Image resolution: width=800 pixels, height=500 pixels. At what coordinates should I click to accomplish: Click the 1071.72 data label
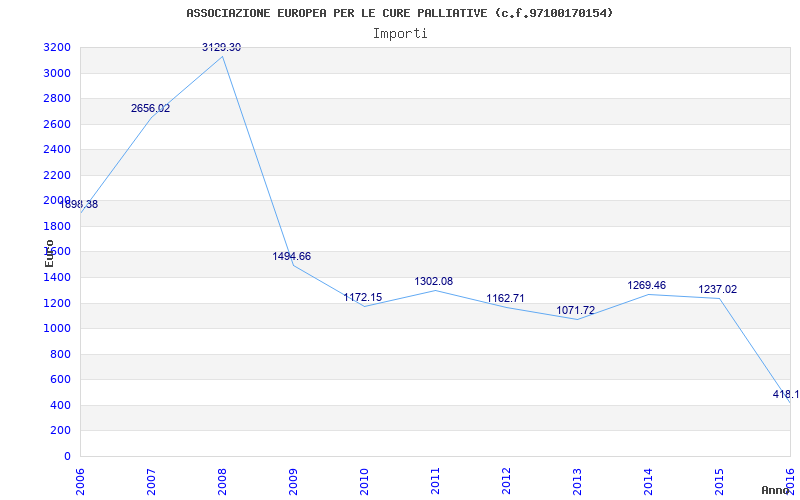tap(576, 310)
